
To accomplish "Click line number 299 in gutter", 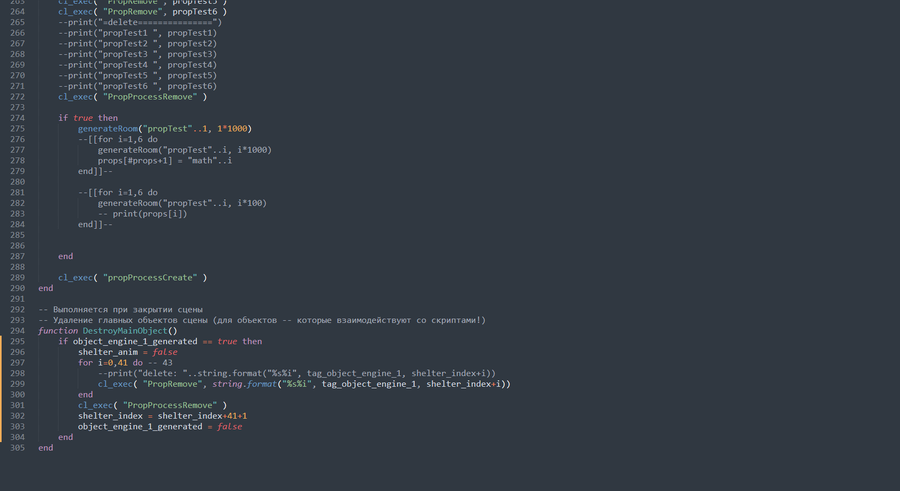I will pyautogui.click(x=17, y=384).
